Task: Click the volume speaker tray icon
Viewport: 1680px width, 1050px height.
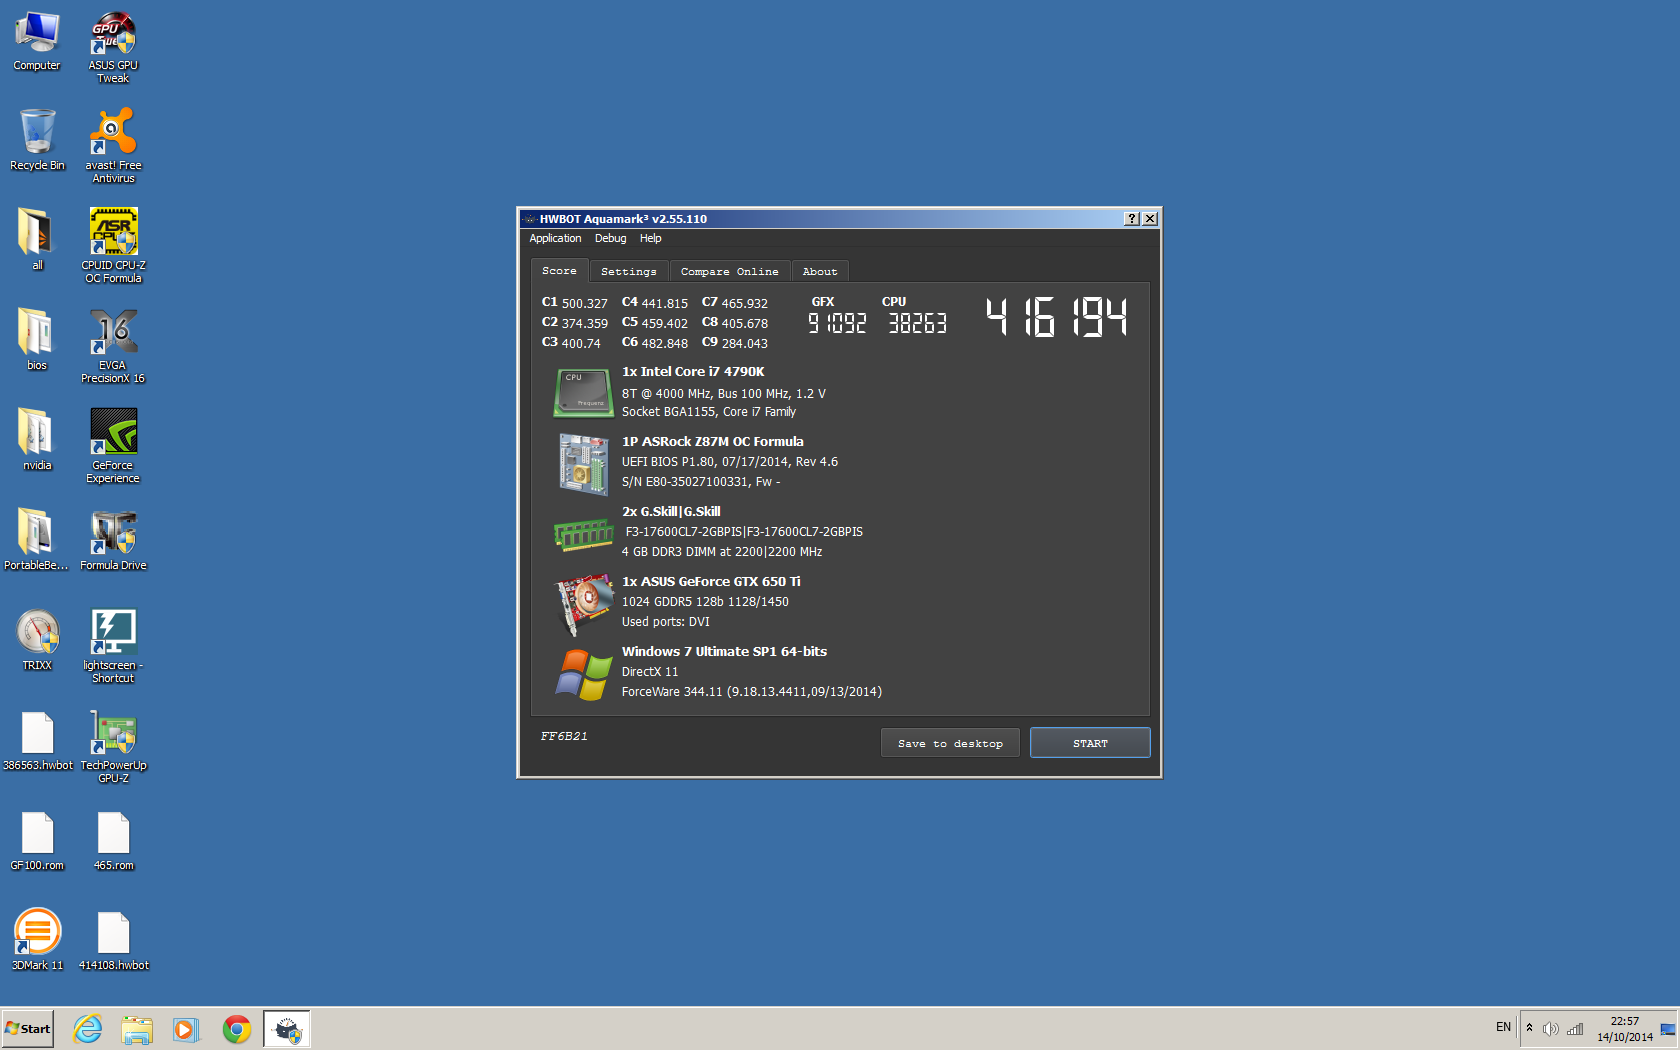Action: 1550,1029
